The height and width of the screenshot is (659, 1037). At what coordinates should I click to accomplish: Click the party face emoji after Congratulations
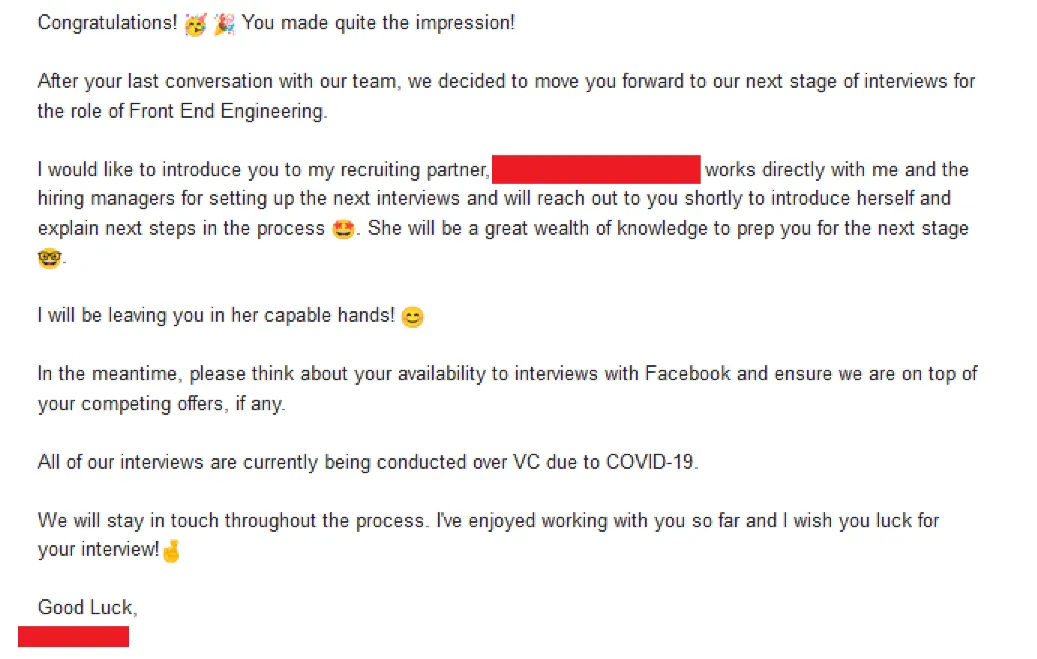pos(195,25)
